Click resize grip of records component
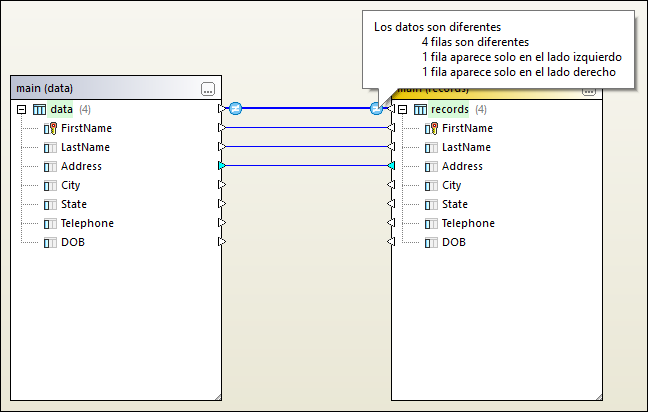This screenshot has height=412, width=648. 599,397
